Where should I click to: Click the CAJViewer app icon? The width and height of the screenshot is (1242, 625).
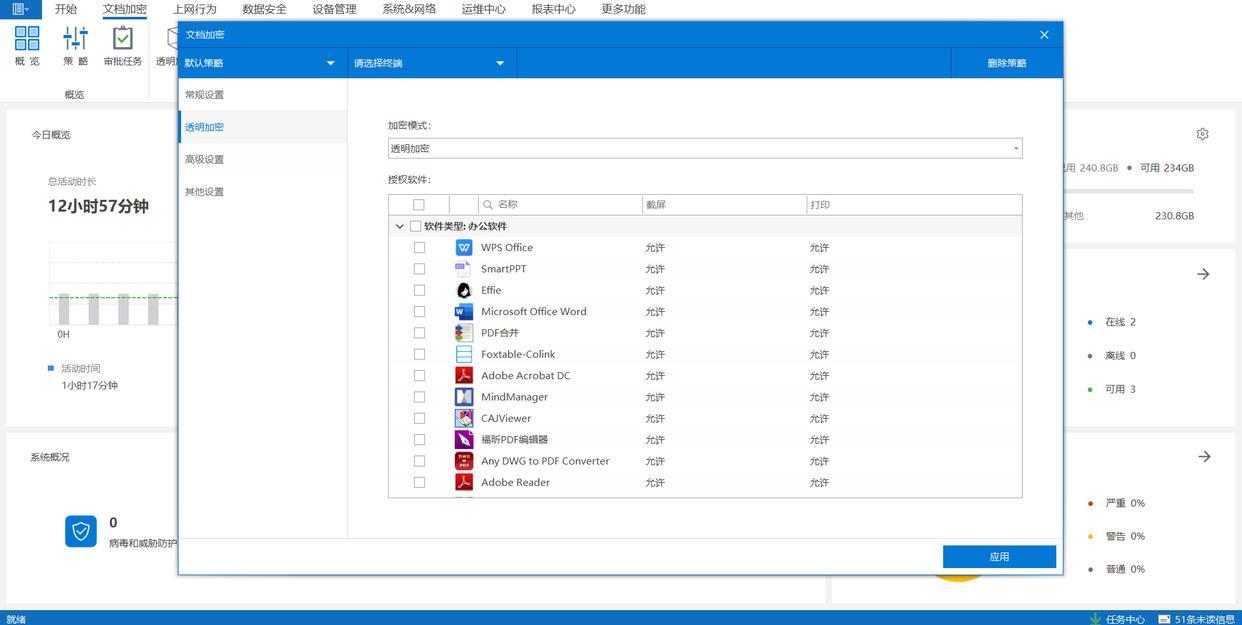pyautogui.click(x=464, y=419)
